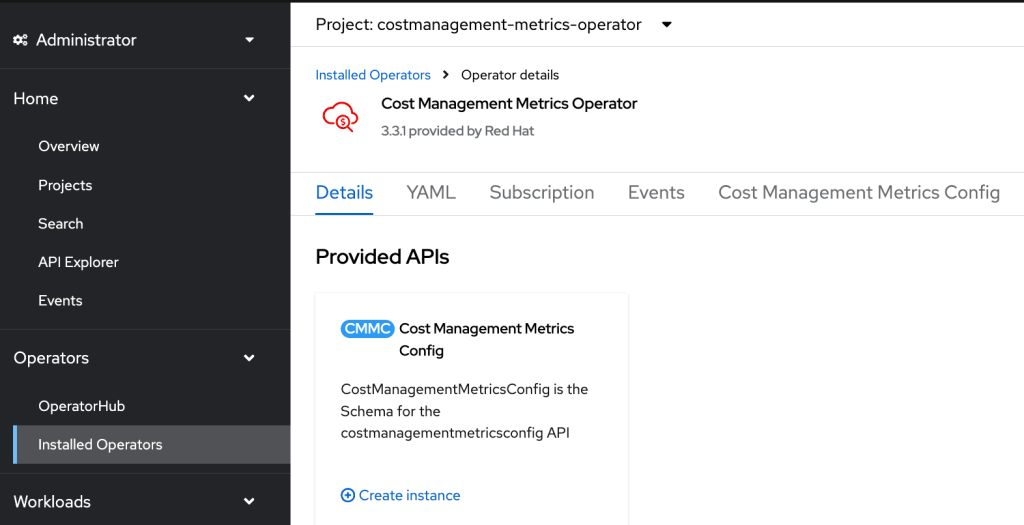Open OperatorHub in the sidebar
Screen dimensions: 1024x525
click(x=81, y=406)
